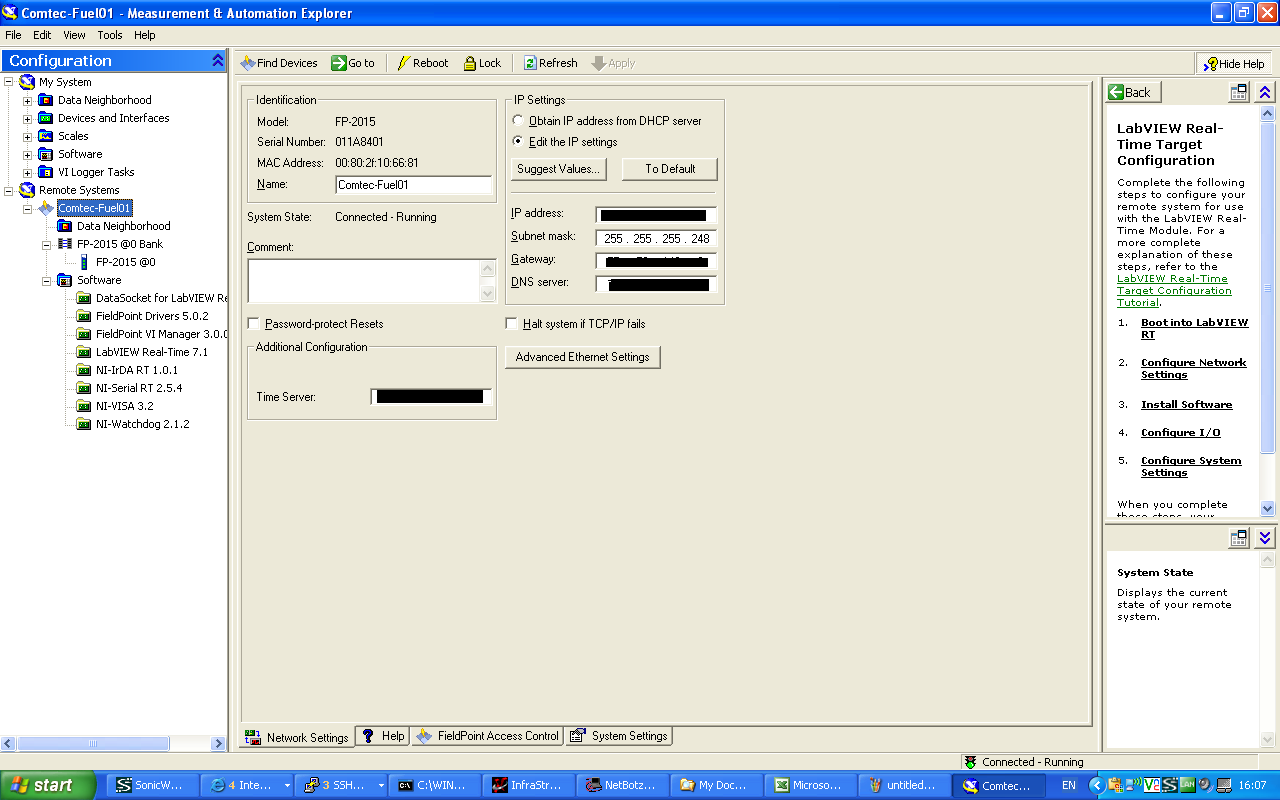Click the help pane Back arrow icon
The image size is (1280, 800).
tap(1116, 92)
